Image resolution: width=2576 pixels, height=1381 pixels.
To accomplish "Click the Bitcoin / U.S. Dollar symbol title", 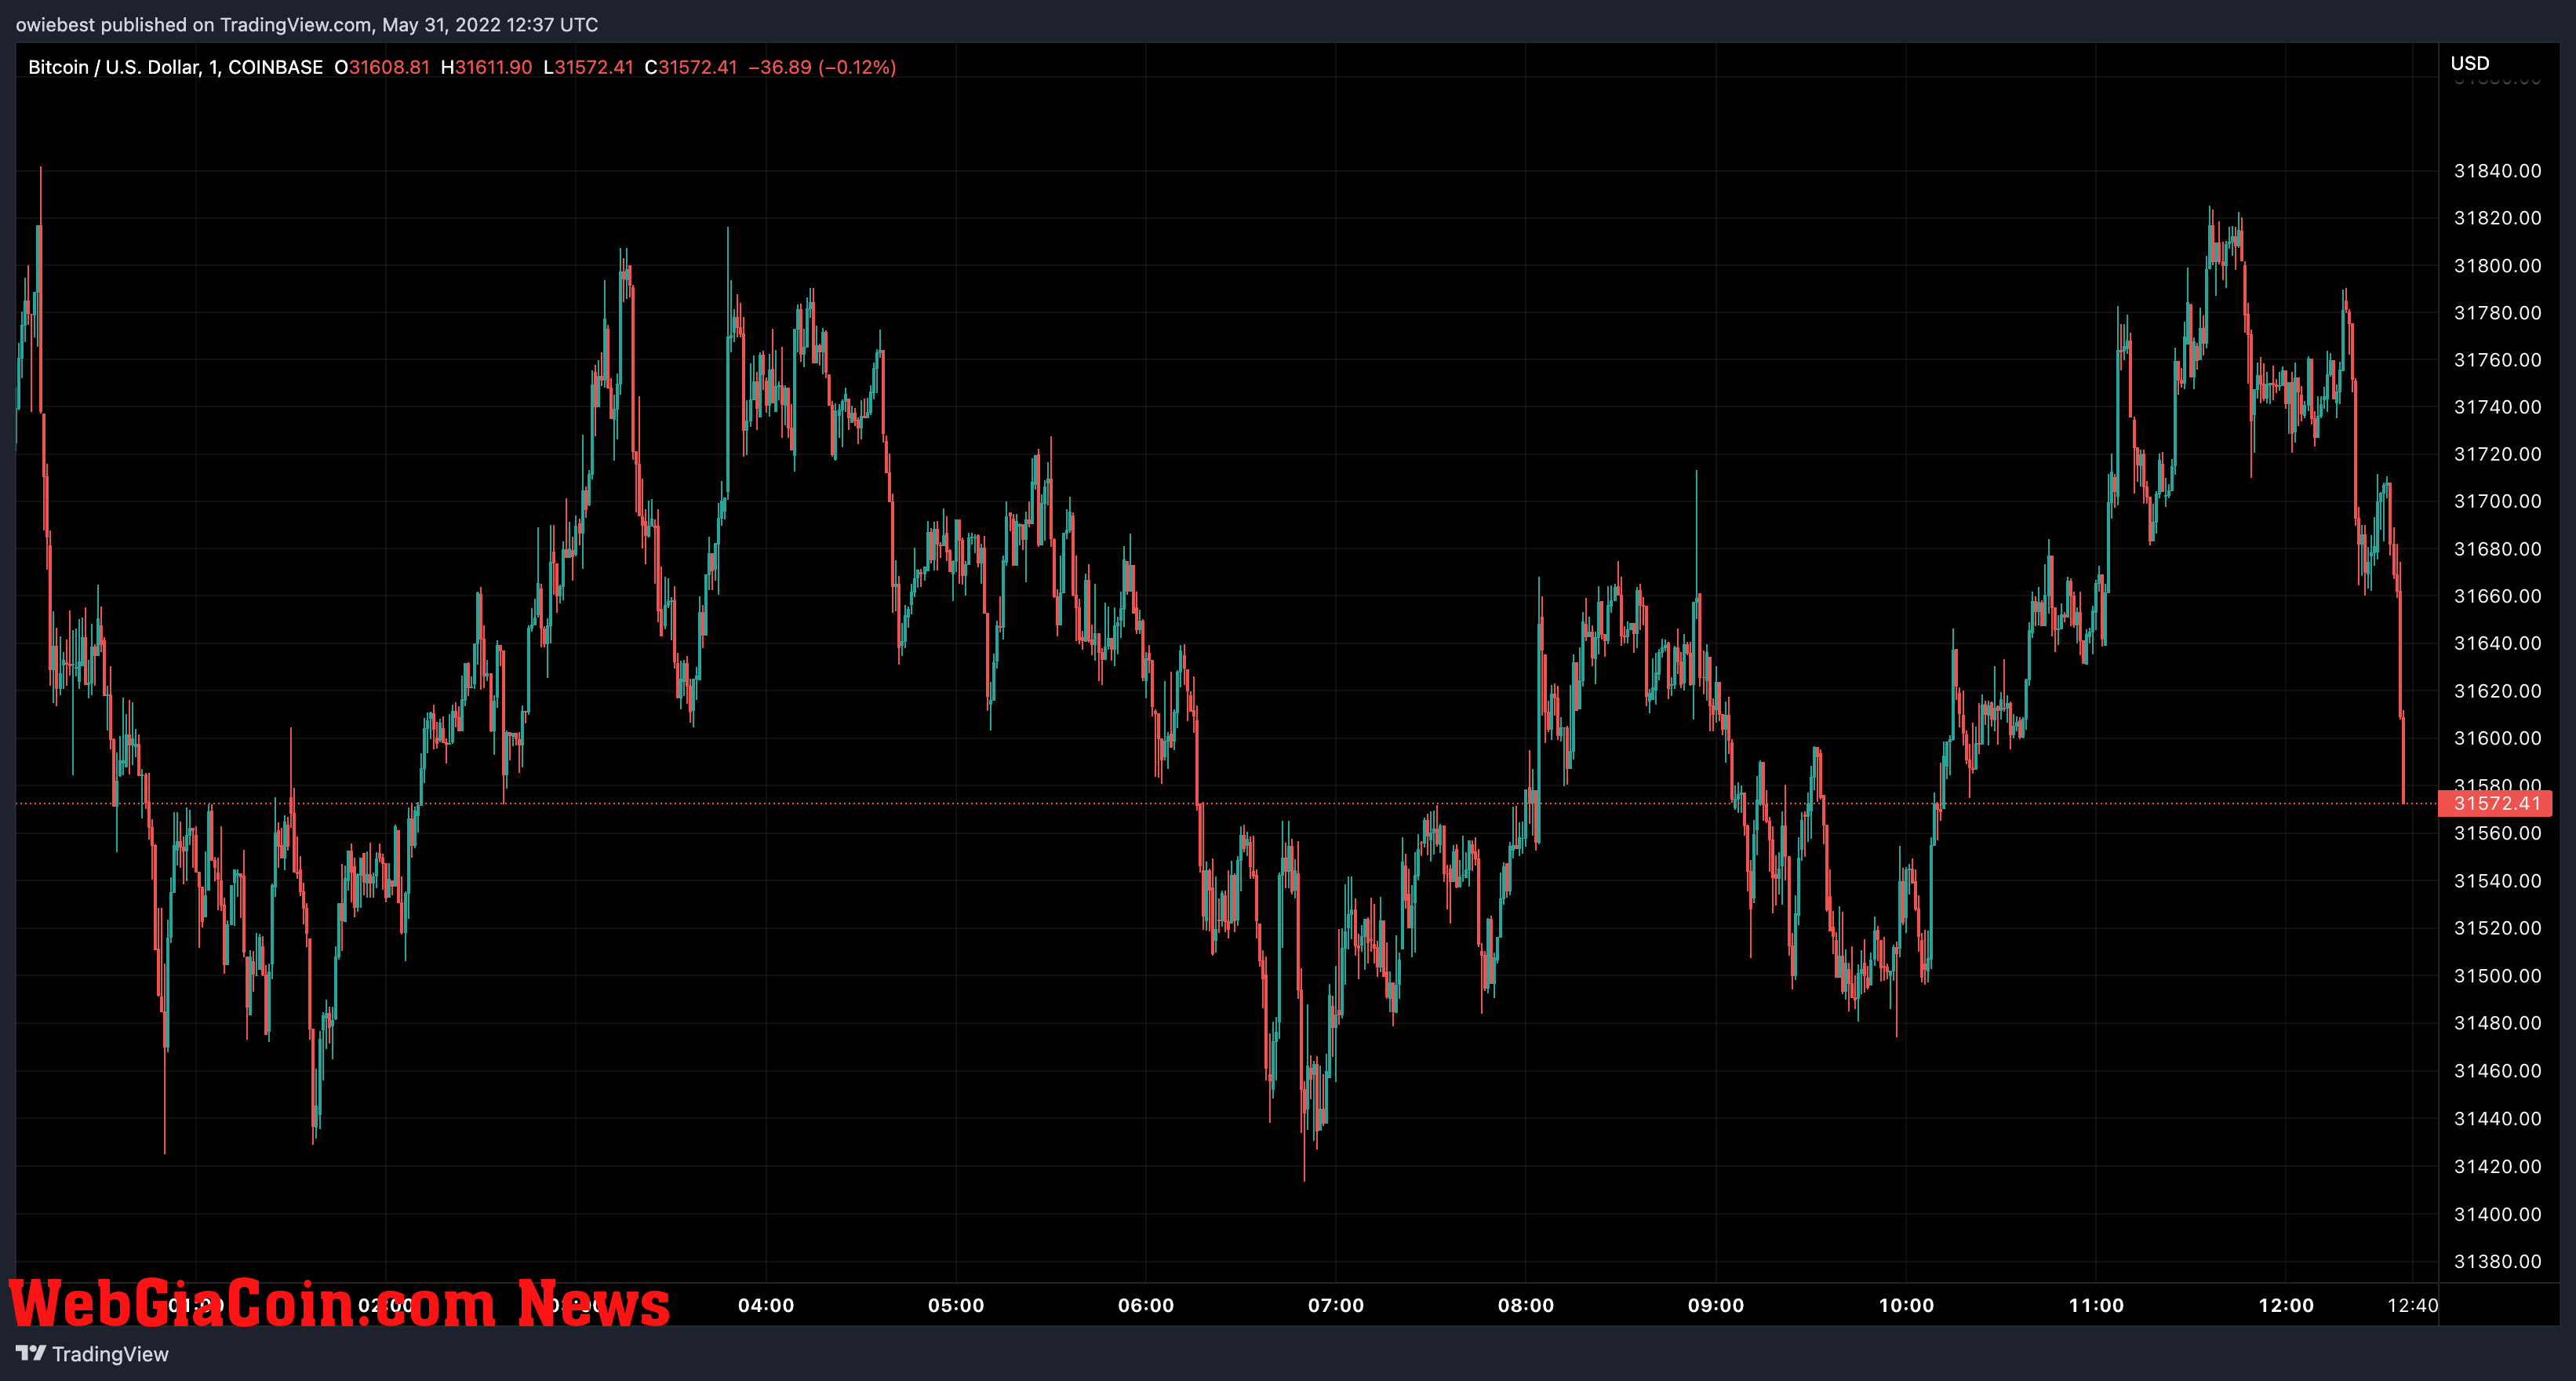I will 175,67.
